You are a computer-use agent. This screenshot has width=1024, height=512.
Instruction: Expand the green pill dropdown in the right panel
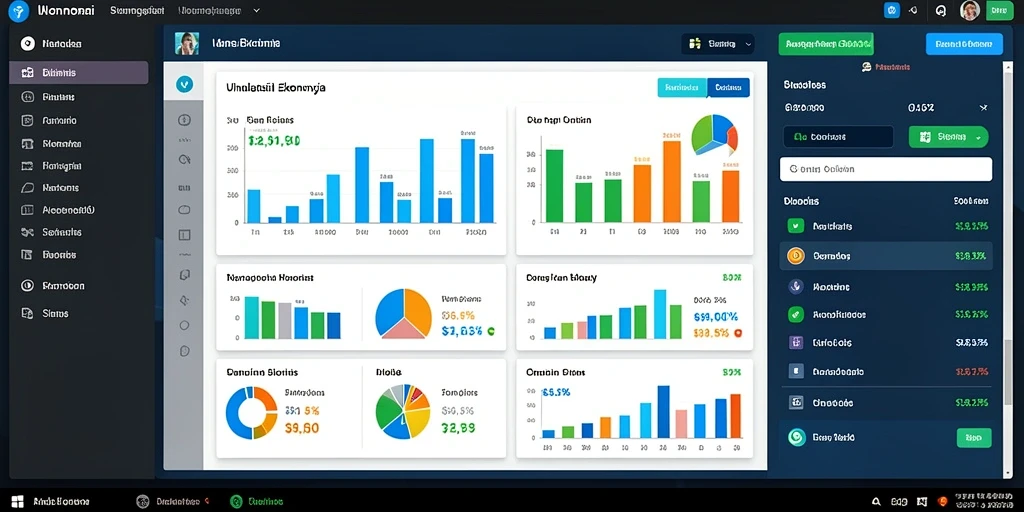(948, 137)
